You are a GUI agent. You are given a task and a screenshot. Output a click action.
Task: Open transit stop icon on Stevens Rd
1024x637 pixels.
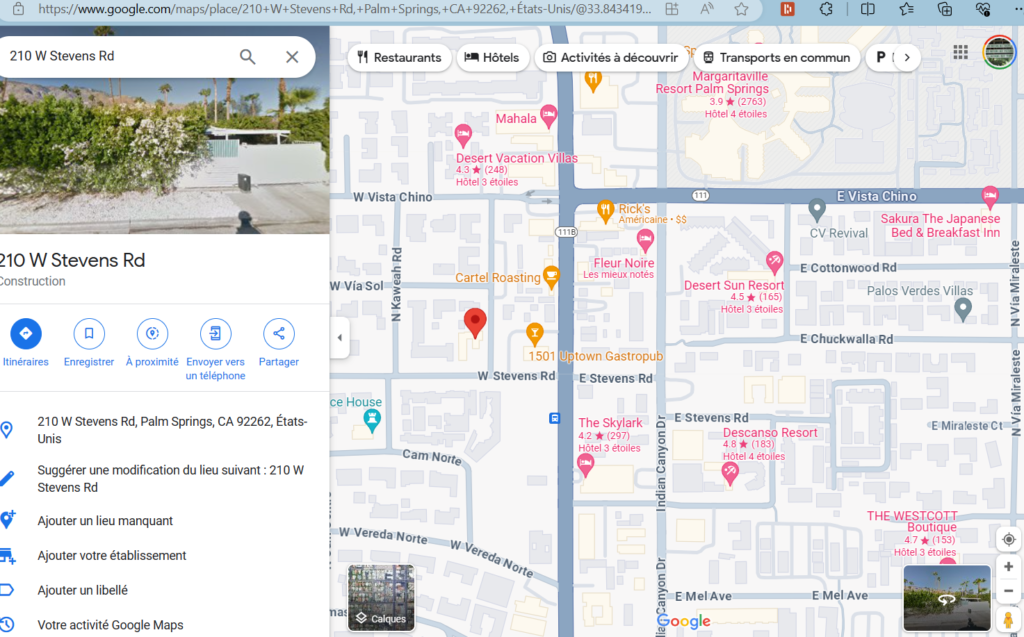554,418
